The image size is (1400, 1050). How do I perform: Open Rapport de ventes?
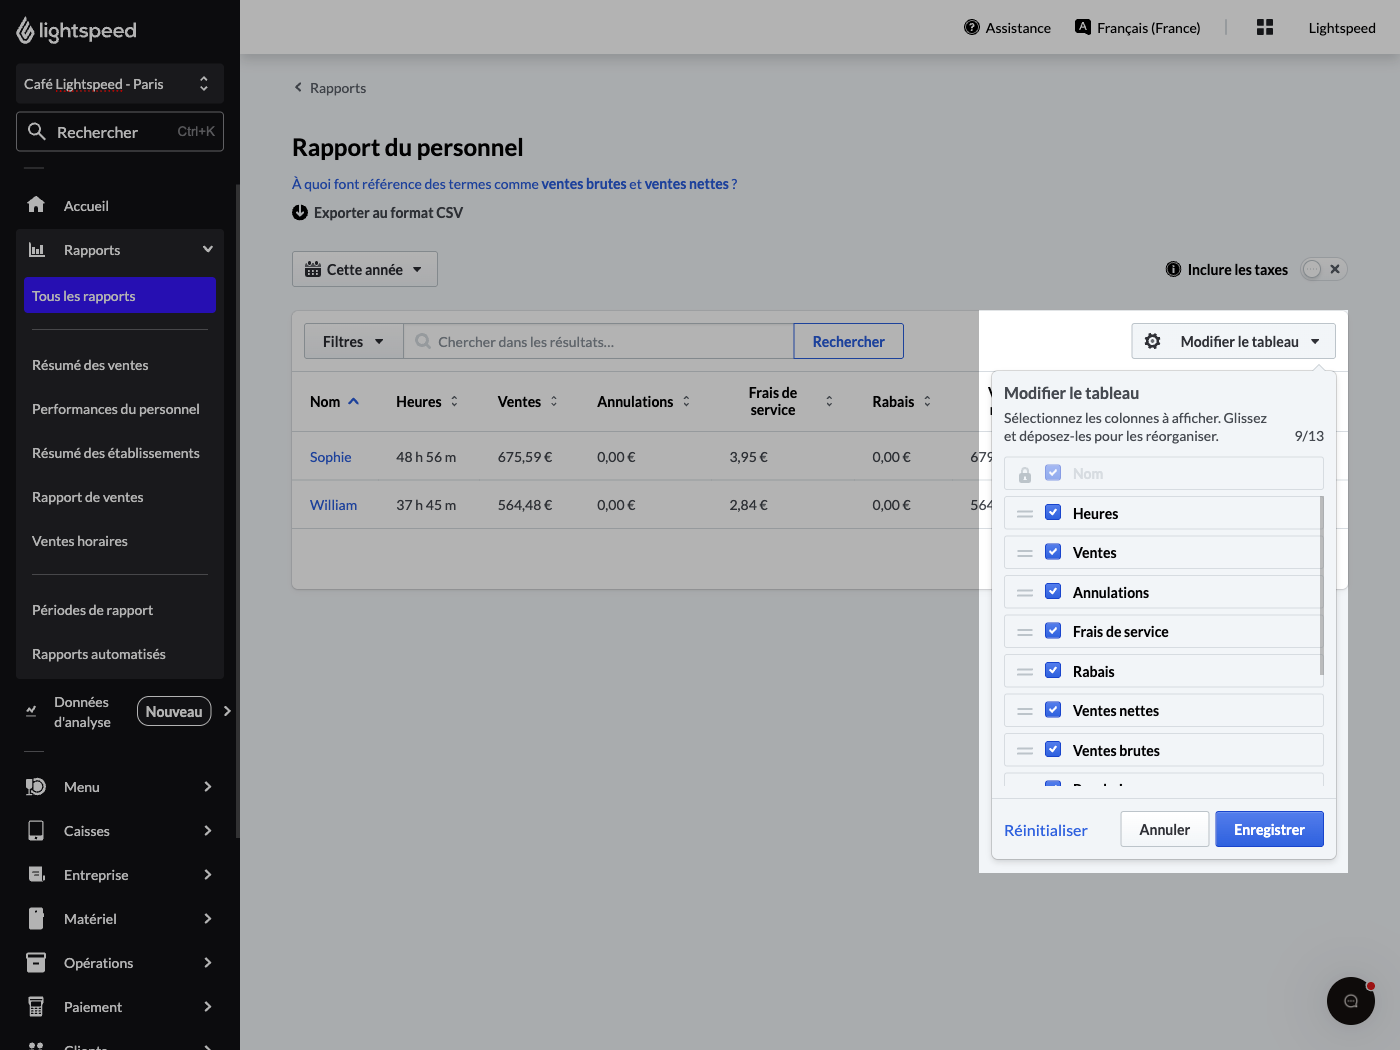(88, 497)
